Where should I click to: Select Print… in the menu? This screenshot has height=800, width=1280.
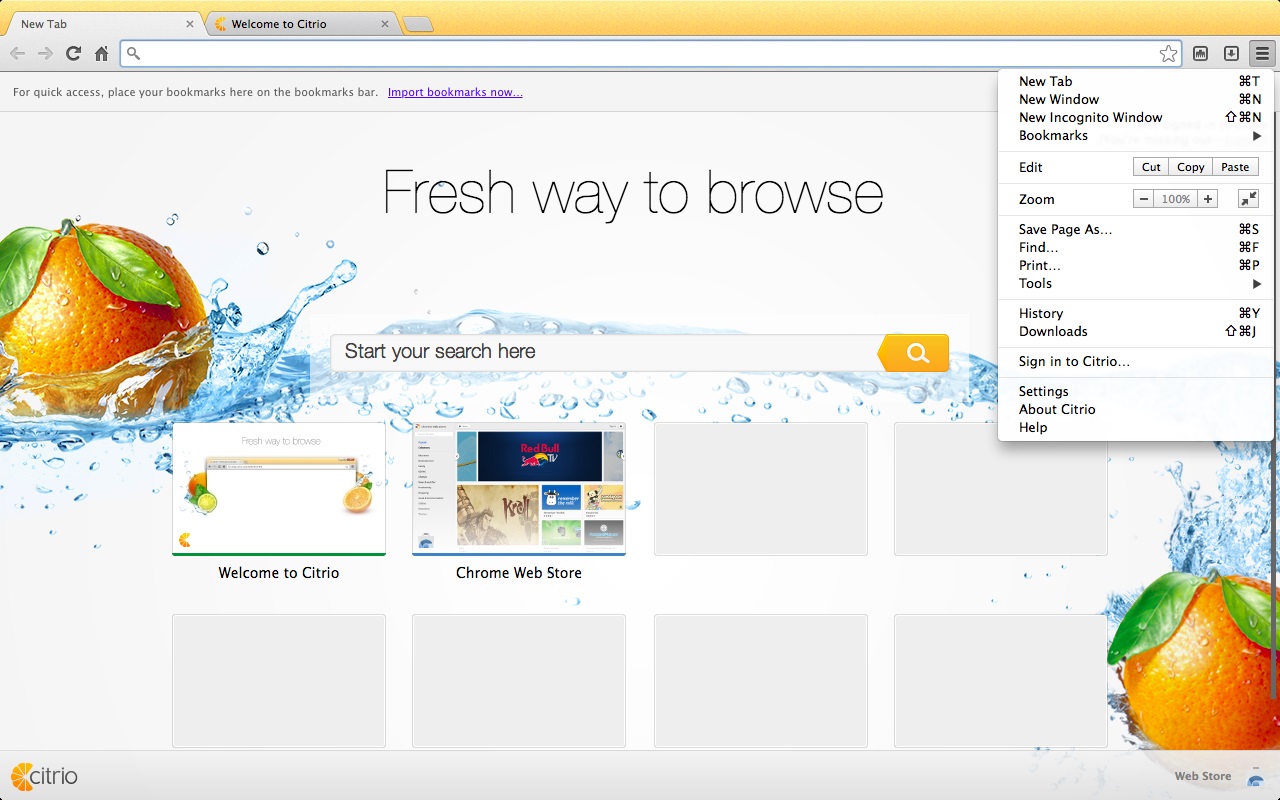pyautogui.click(x=1136, y=265)
